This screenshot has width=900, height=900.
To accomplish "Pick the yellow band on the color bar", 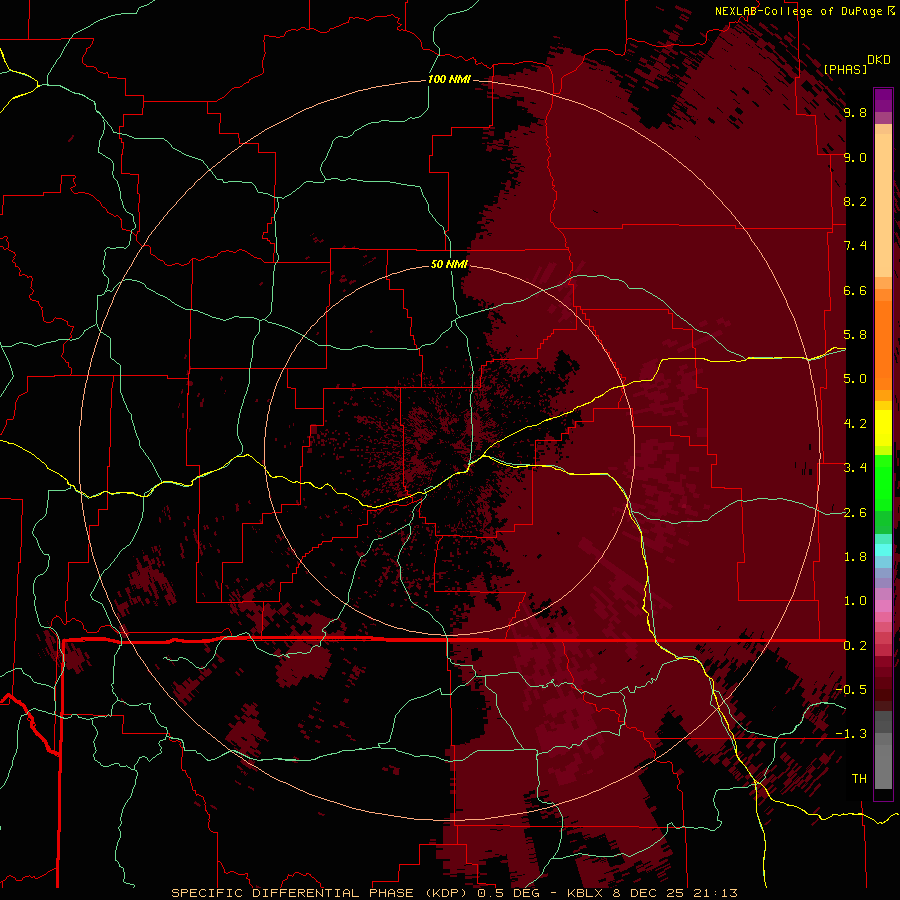I will (x=883, y=428).
